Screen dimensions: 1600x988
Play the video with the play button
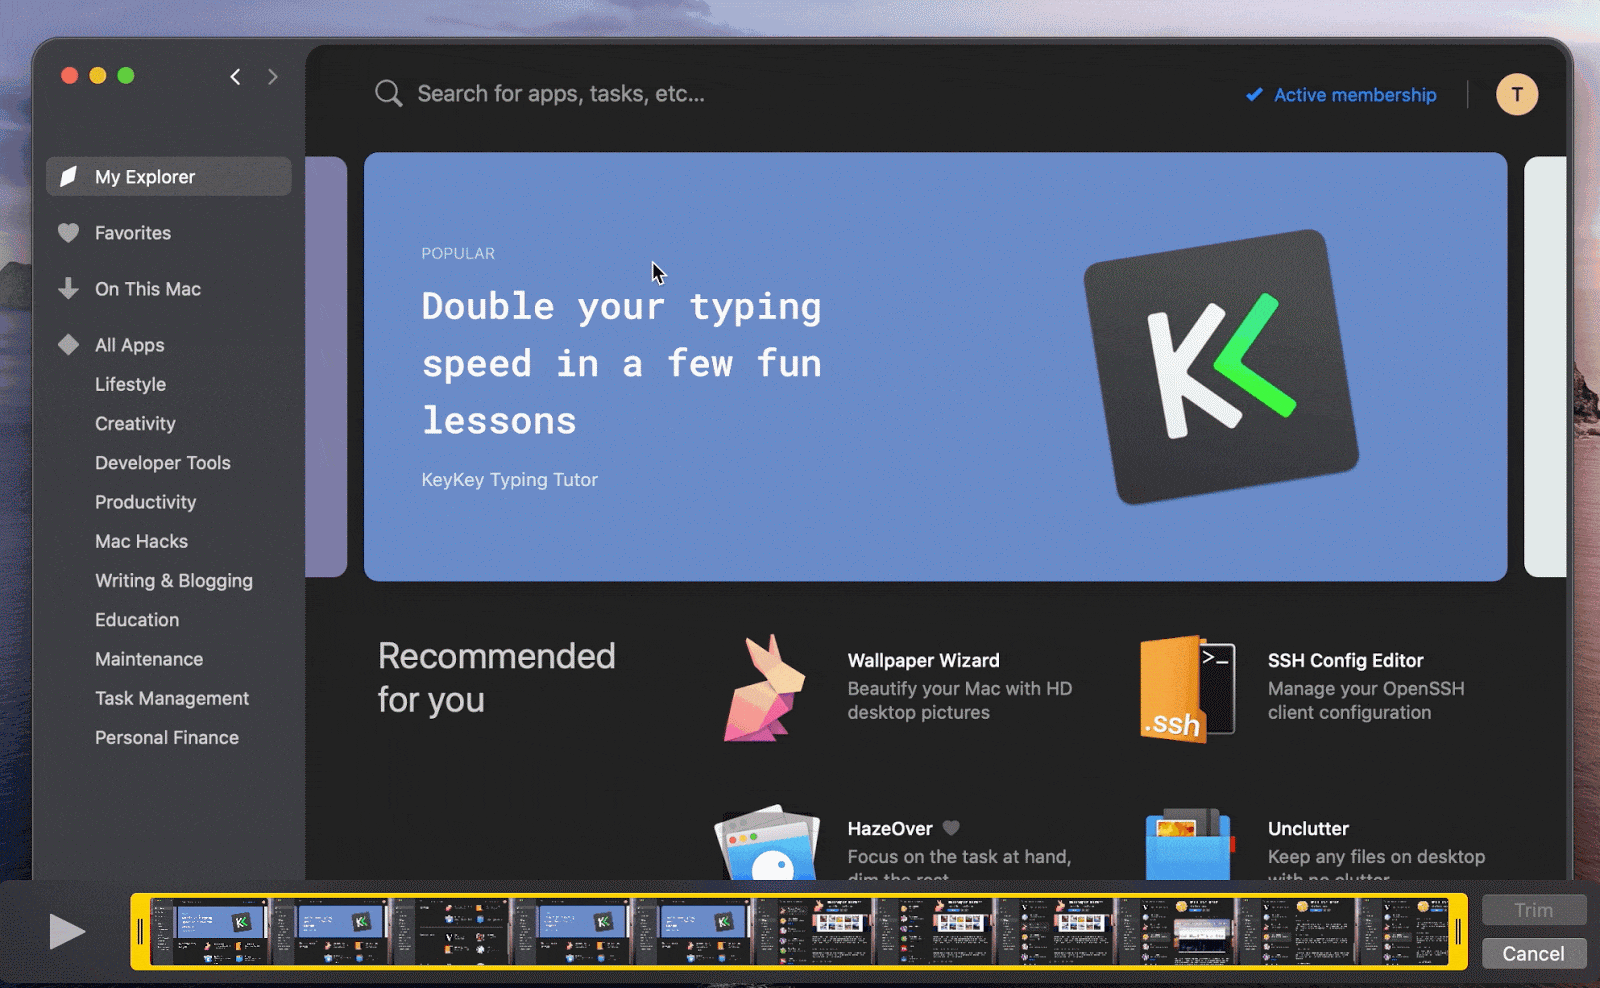click(67, 932)
